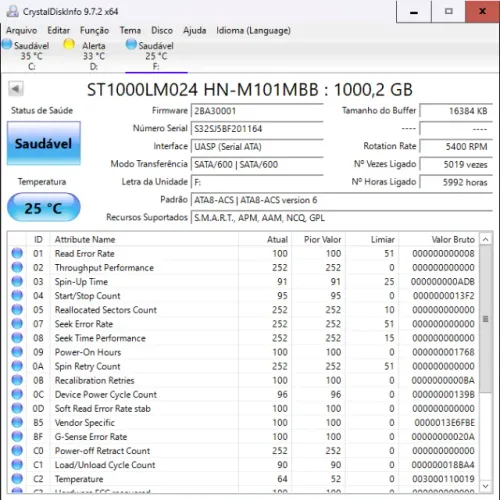Click the CrystalDiskInfo app icon in title bar
500x500 pixels.
point(13,12)
